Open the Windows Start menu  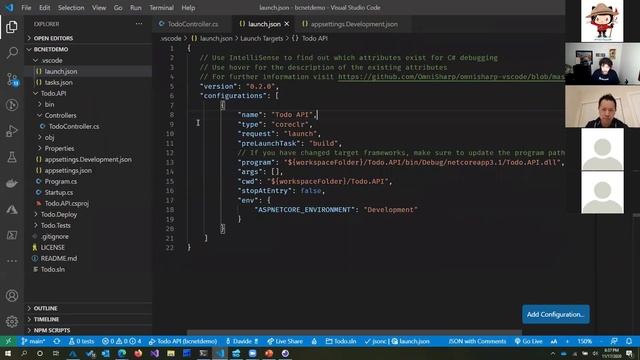click(x=8, y=353)
